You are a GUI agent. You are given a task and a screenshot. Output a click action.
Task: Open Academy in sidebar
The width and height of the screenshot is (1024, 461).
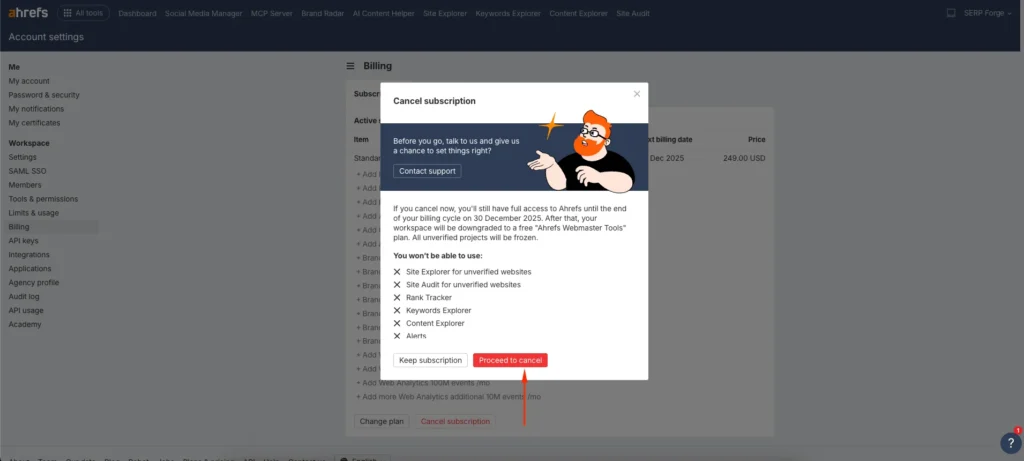tap(25, 325)
